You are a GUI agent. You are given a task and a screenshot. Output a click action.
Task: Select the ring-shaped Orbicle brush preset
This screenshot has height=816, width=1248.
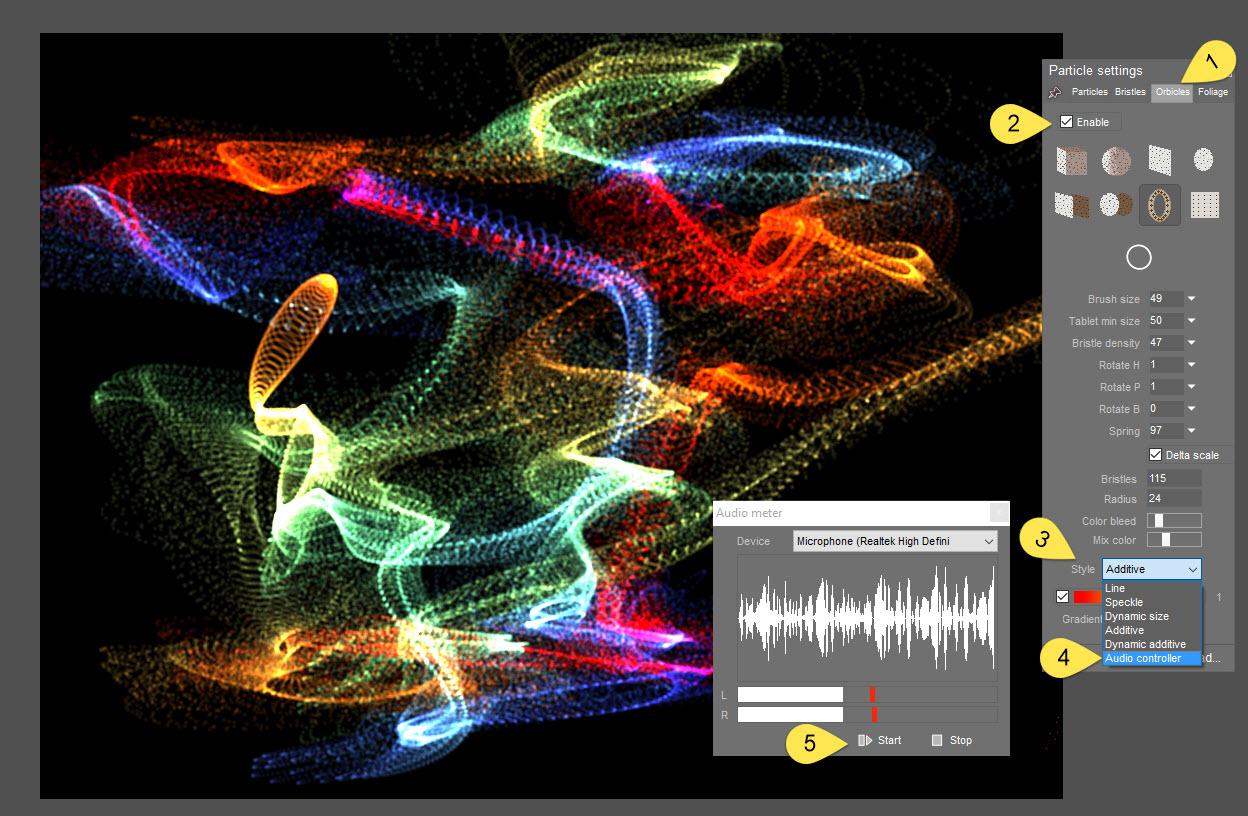click(x=1159, y=204)
